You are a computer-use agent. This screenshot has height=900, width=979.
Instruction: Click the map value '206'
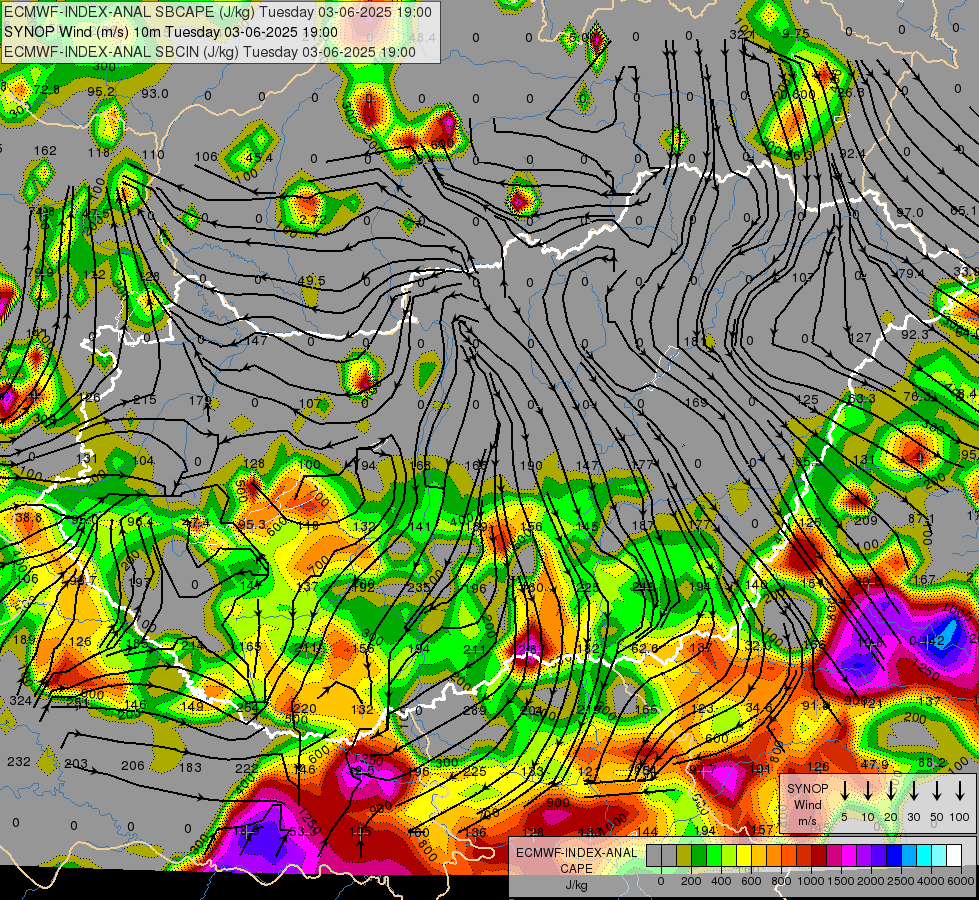[x=132, y=766]
